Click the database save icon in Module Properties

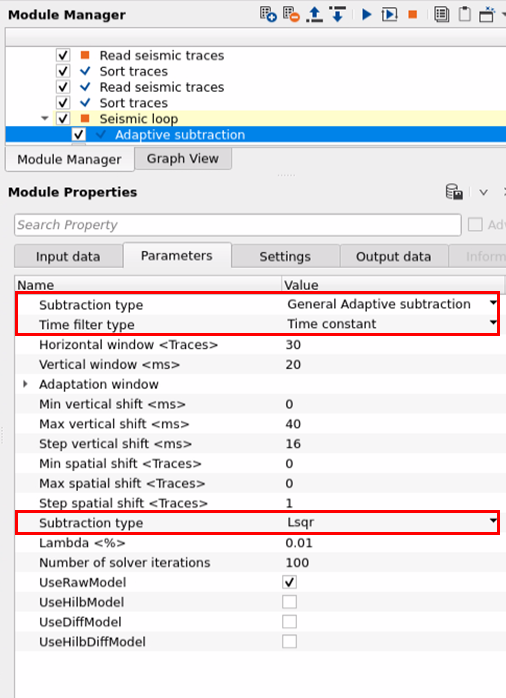pos(454,192)
